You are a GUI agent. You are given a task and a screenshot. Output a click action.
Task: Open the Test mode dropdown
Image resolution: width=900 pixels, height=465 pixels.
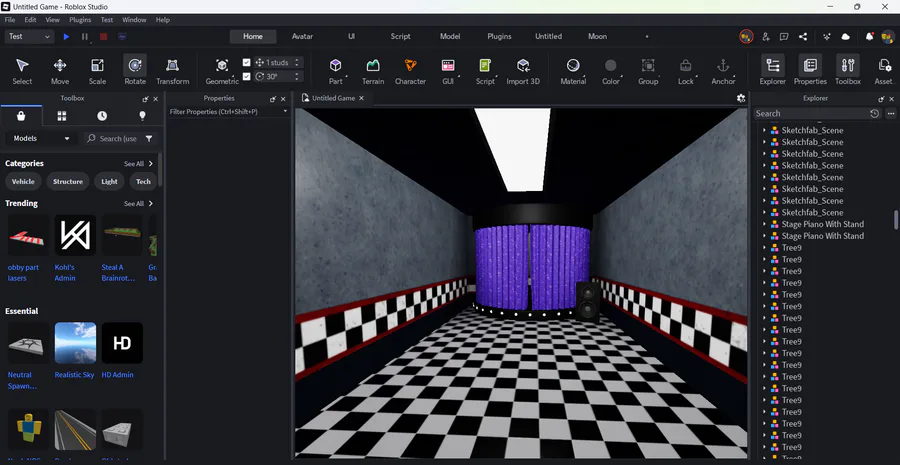pyautogui.click(x=29, y=37)
